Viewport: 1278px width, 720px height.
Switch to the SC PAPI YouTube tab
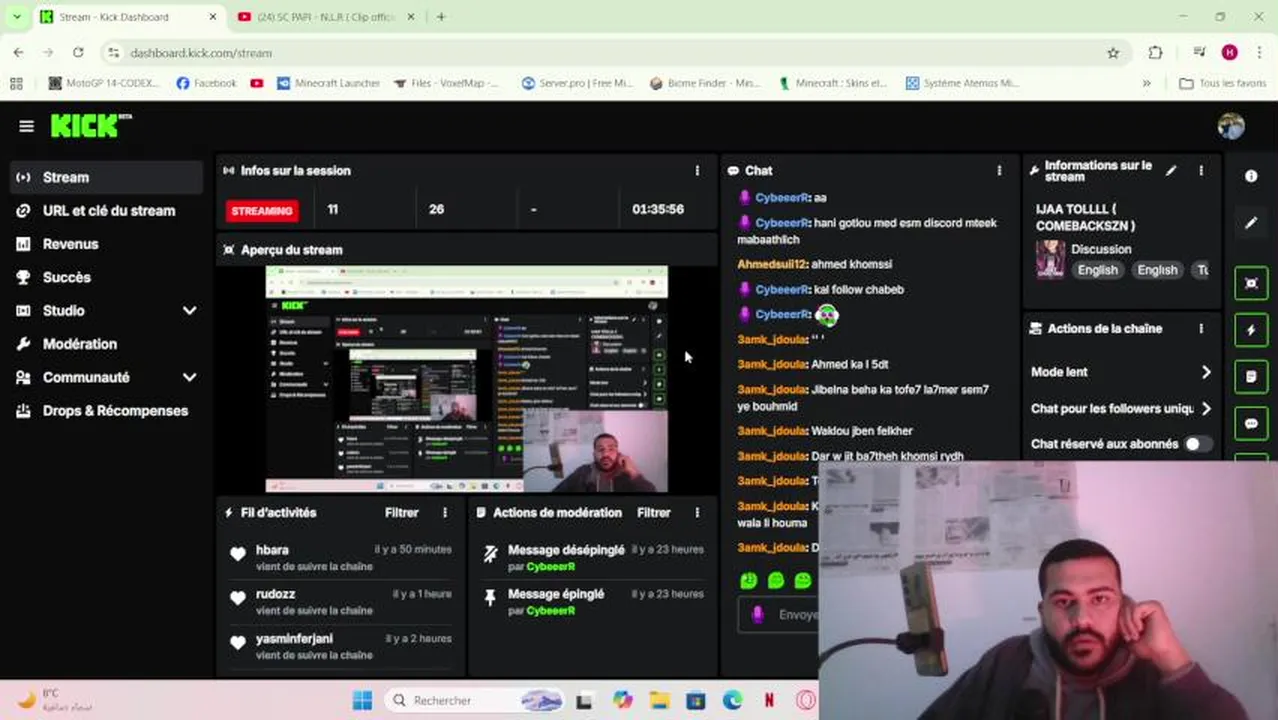pyautogui.click(x=327, y=17)
